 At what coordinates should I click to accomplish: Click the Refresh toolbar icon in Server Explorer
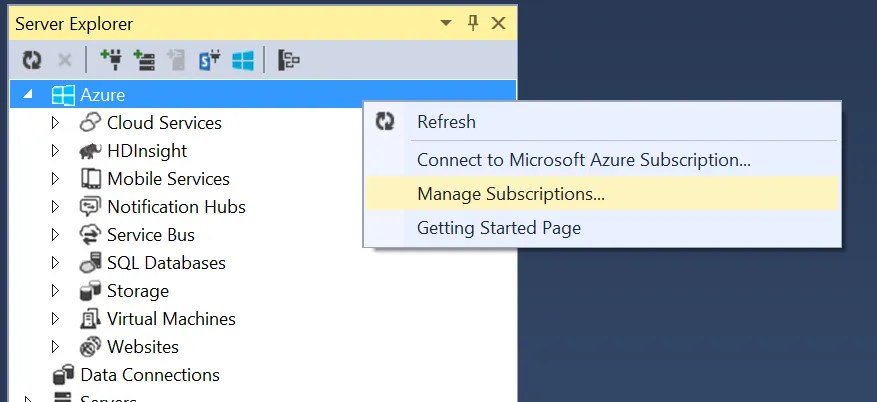32,60
